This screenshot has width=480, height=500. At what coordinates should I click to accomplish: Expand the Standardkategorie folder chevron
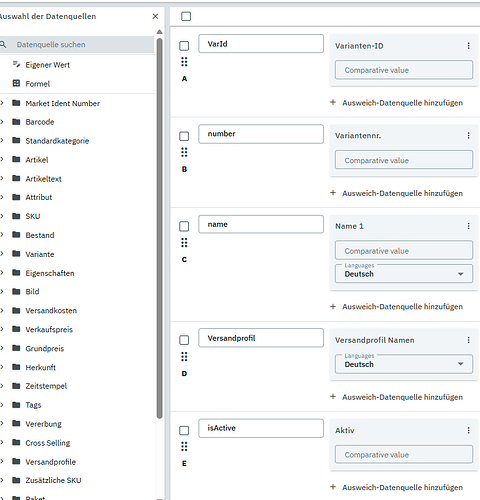tap(2, 140)
